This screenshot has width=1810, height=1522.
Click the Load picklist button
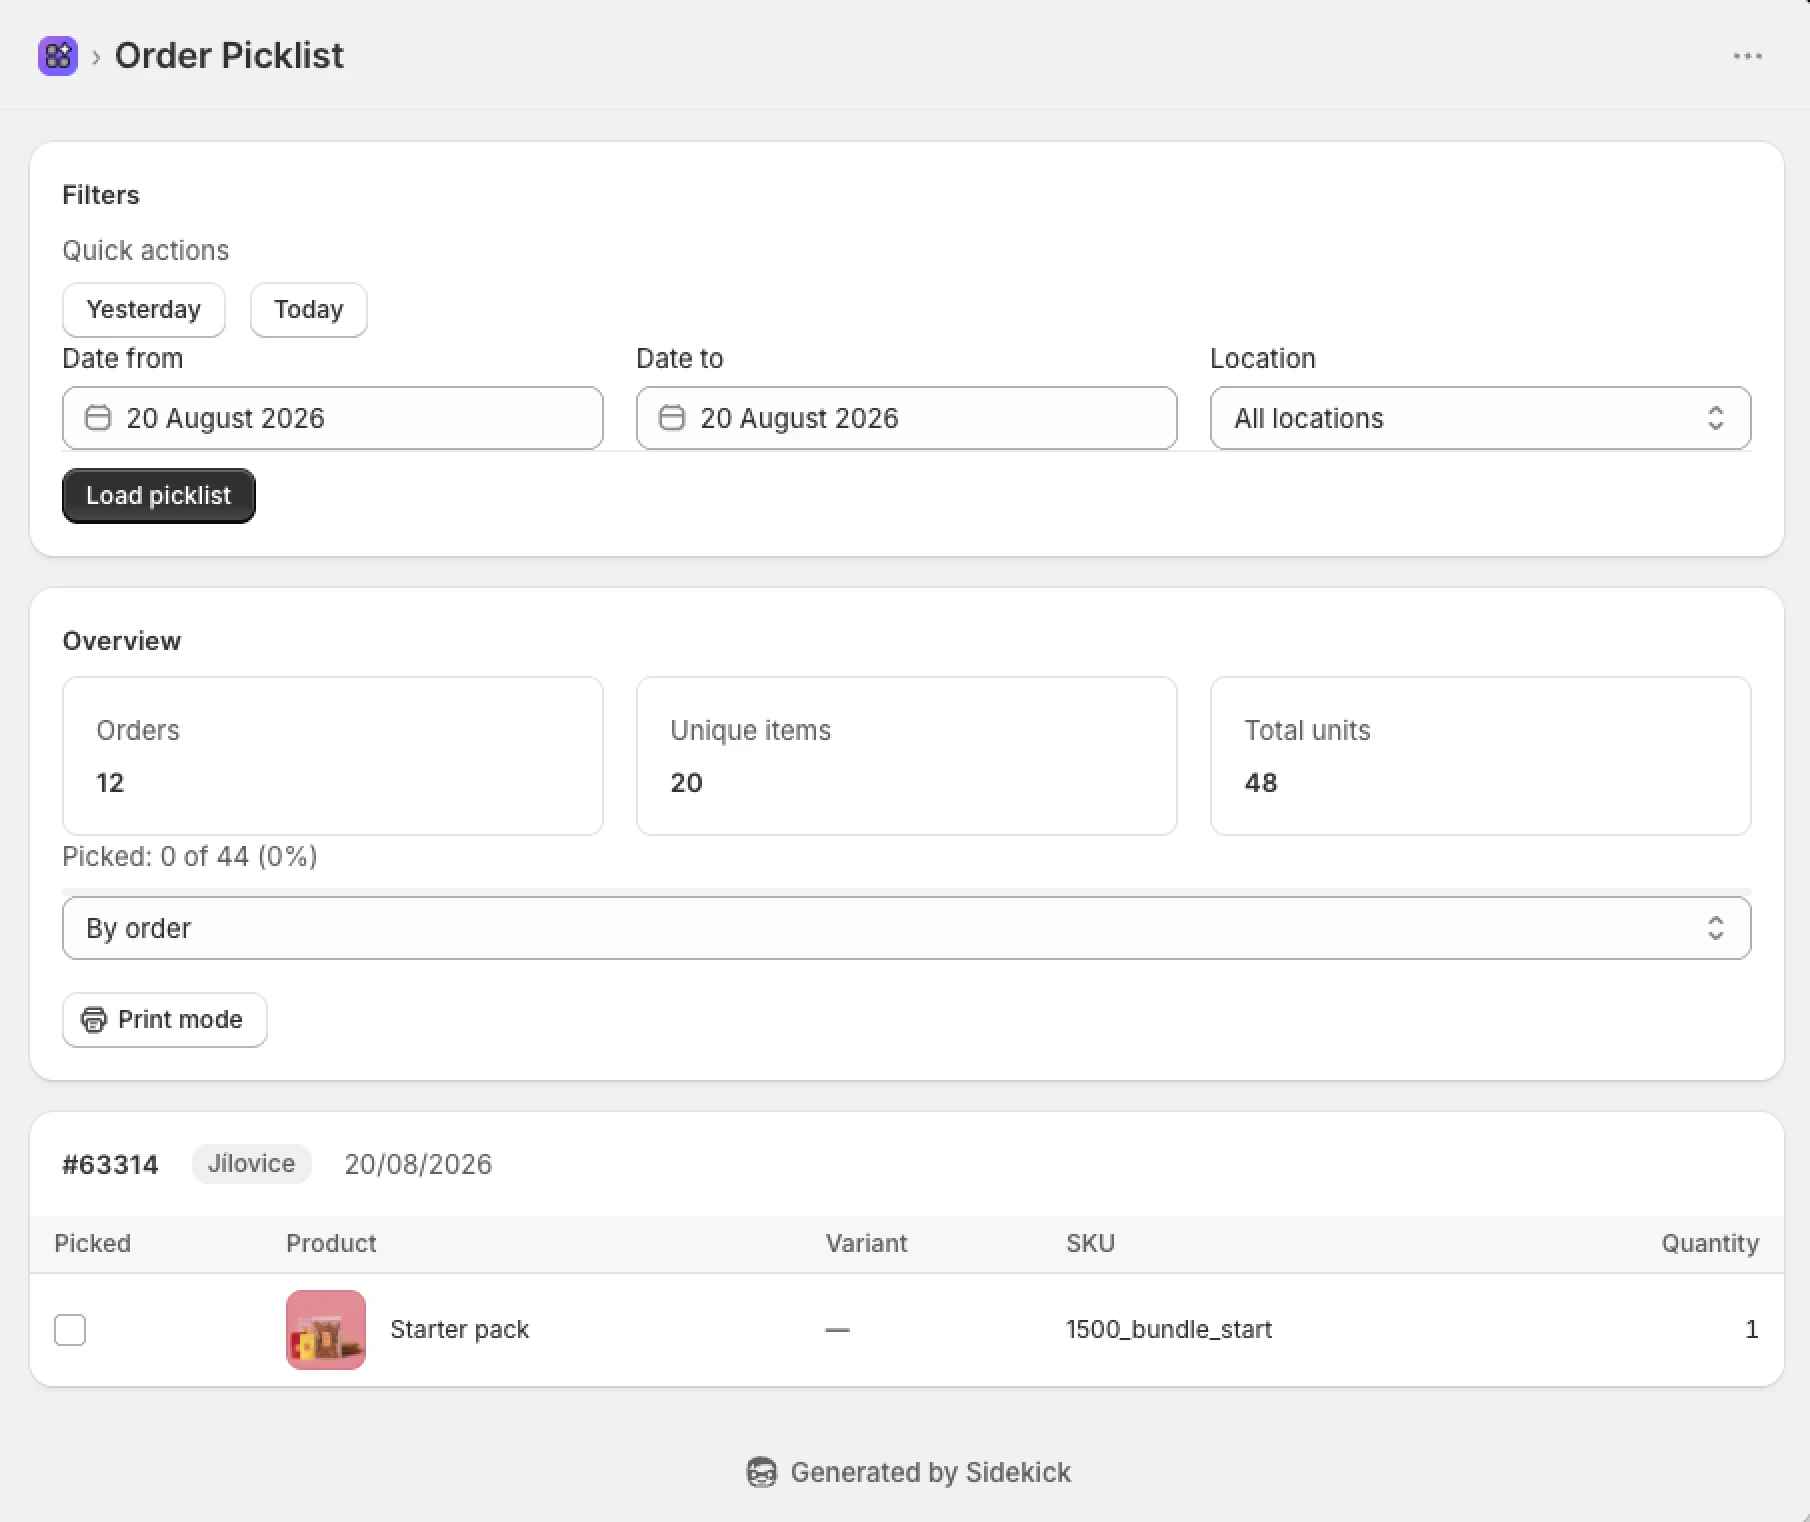[x=159, y=496]
